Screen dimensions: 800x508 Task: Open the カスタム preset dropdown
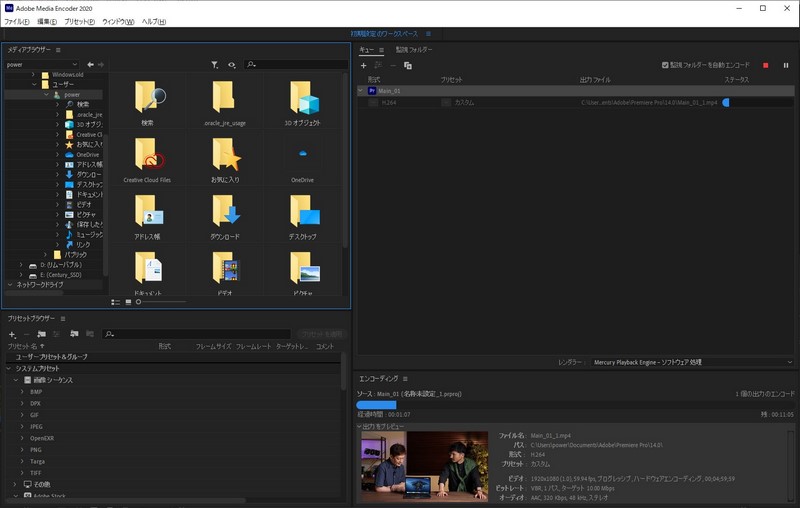tap(446, 103)
